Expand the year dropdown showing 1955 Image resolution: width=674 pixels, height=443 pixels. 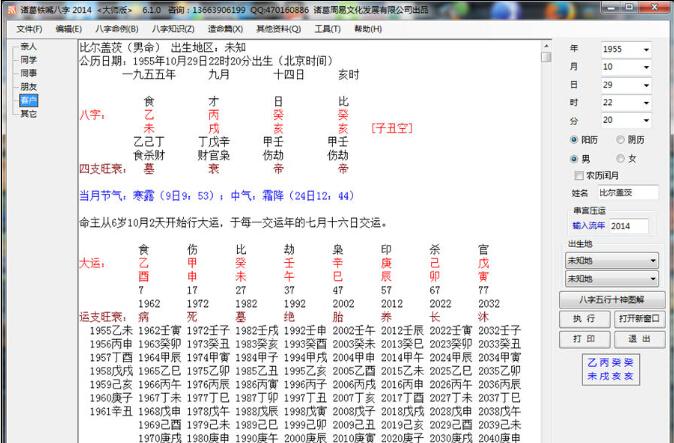pos(646,49)
